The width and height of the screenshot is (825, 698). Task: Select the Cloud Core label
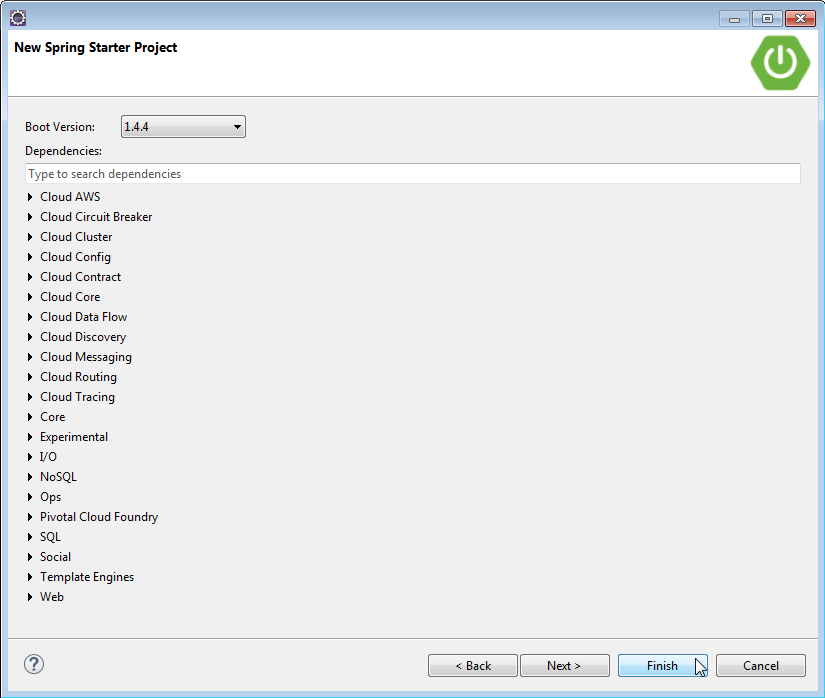coord(70,297)
